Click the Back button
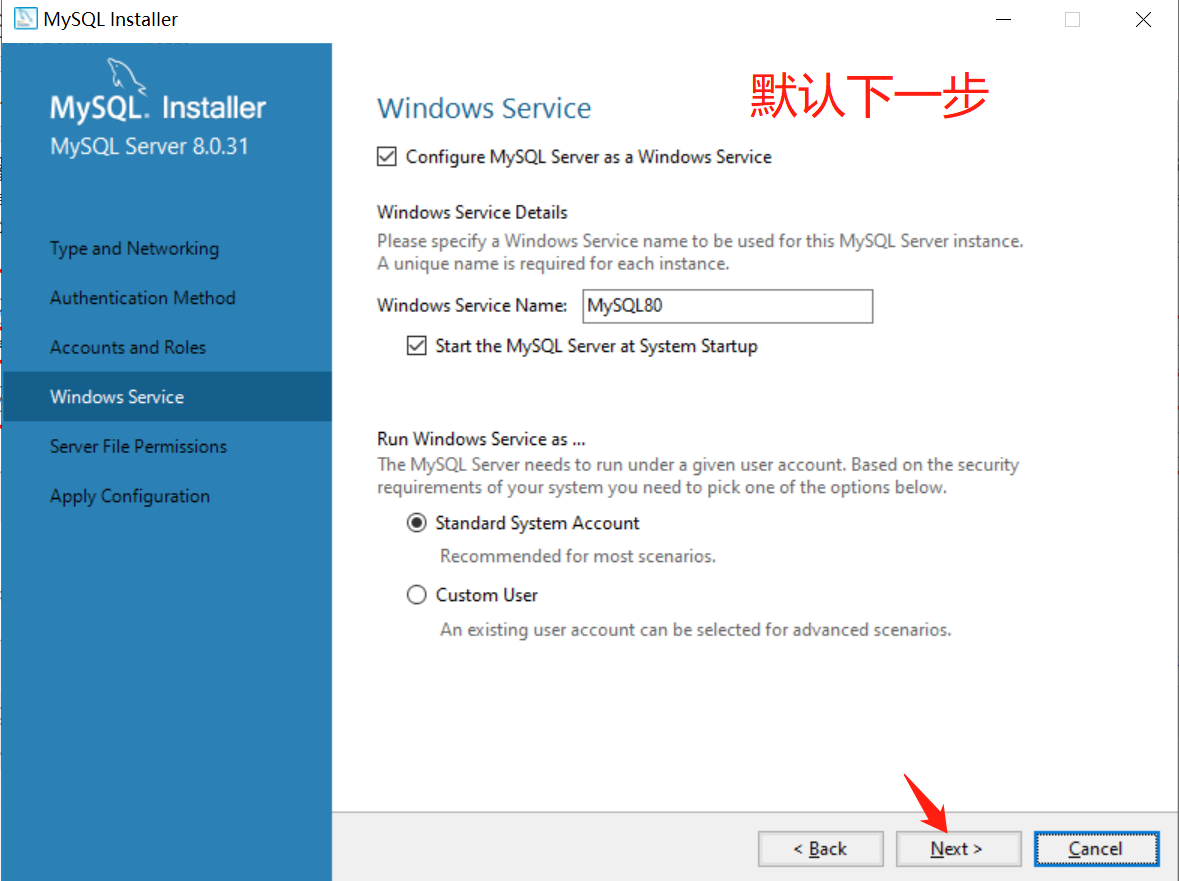This screenshot has width=1179, height=881. click(820, 849)
